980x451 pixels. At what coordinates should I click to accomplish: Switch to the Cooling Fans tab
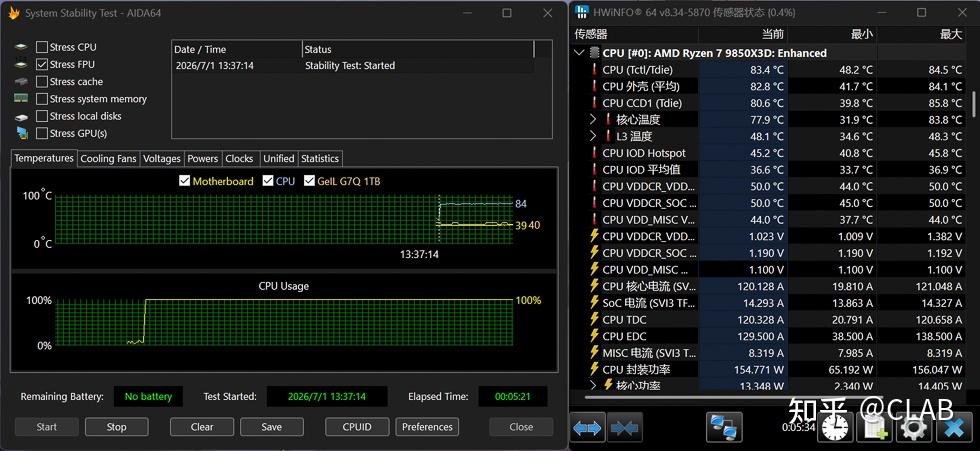coord(108,159)
